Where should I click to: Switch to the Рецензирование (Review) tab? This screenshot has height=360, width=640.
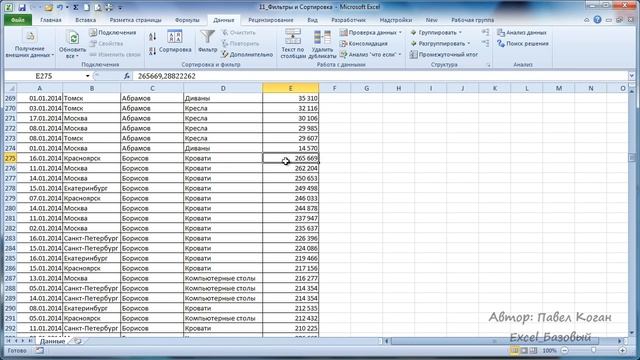271,20
